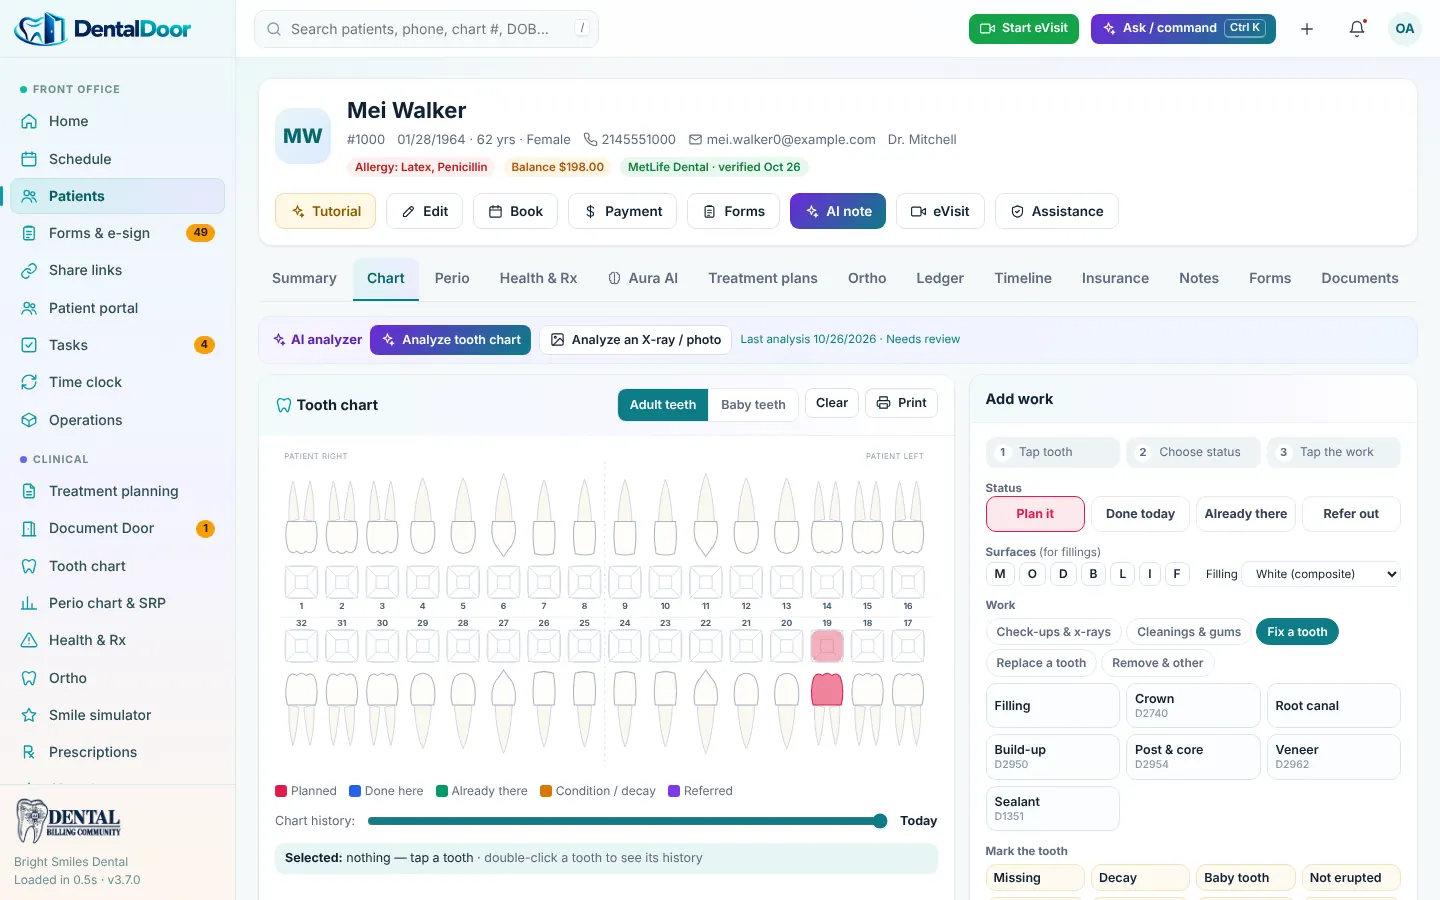1440x900 pixels.
Task: Open Home in the sidebar
Action: click(x=117, y=121)
